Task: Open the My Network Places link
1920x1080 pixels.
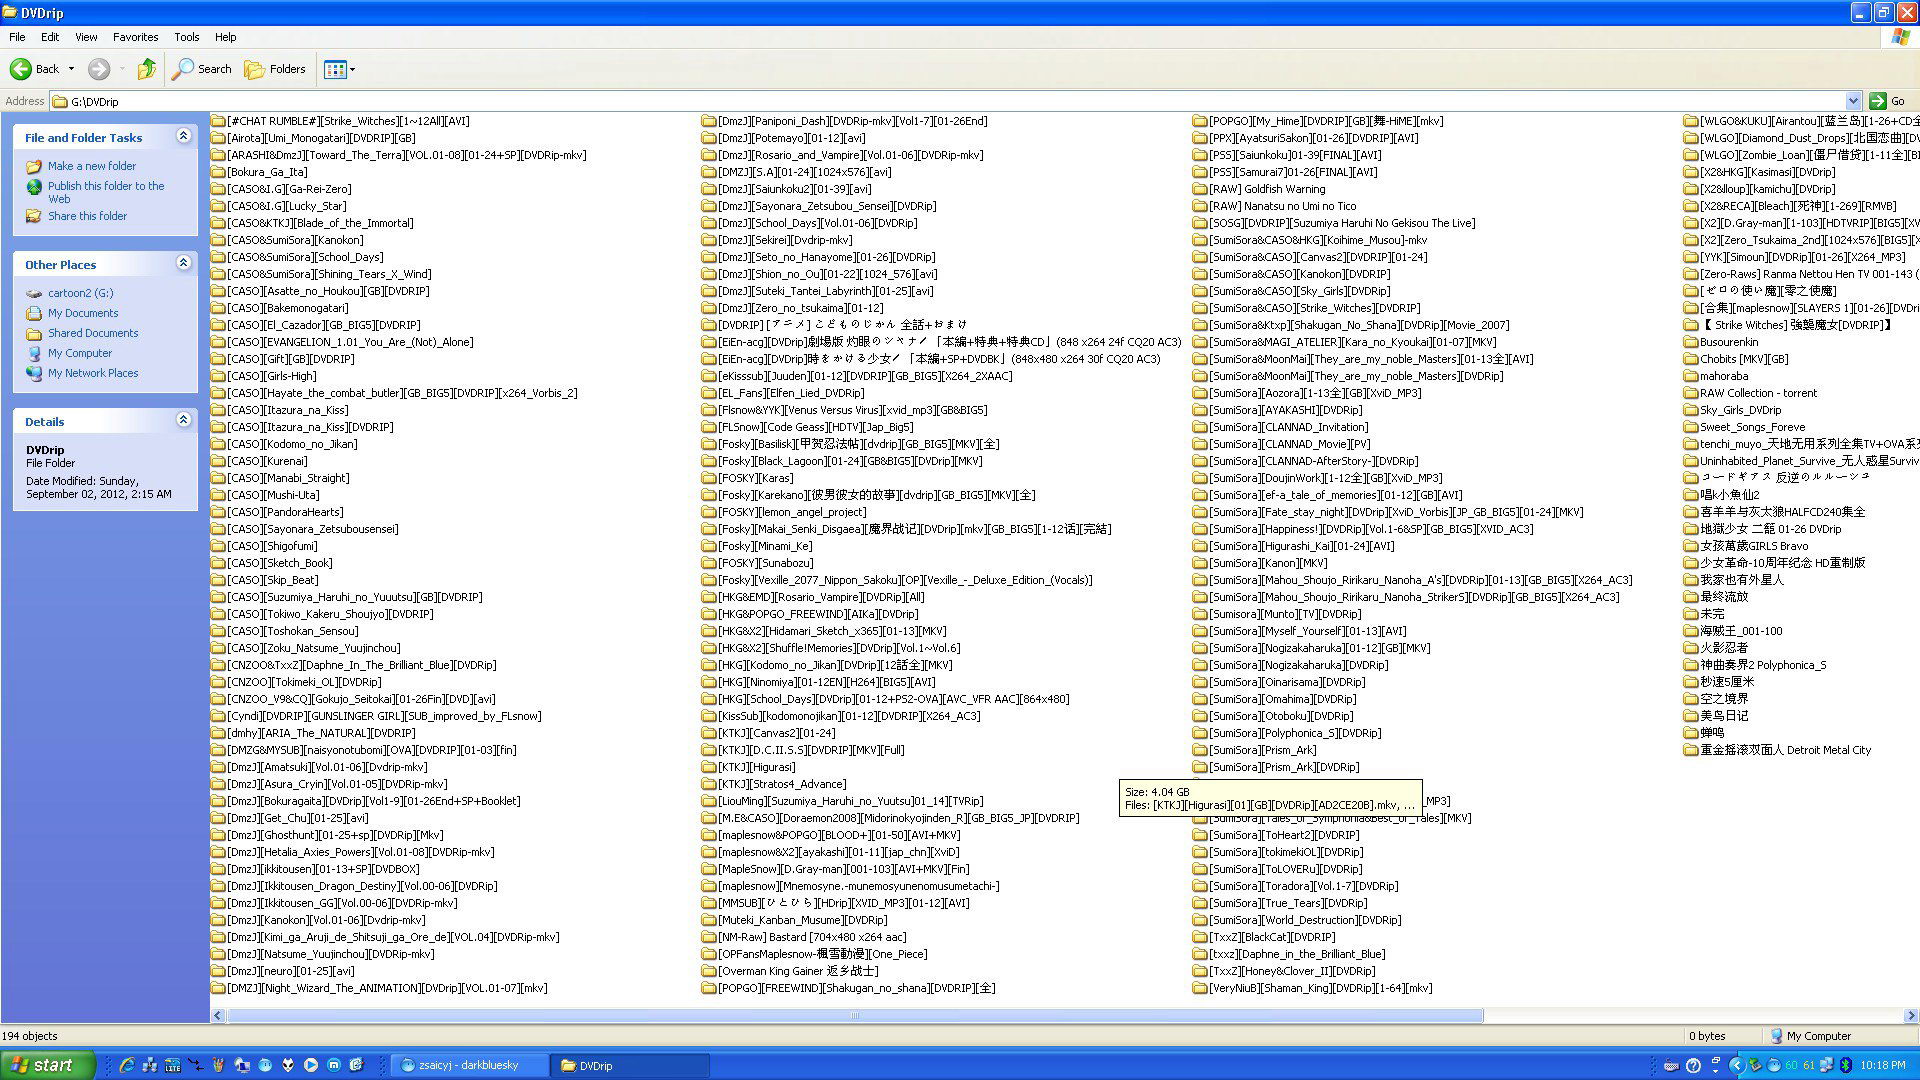Action: (93, 373)
